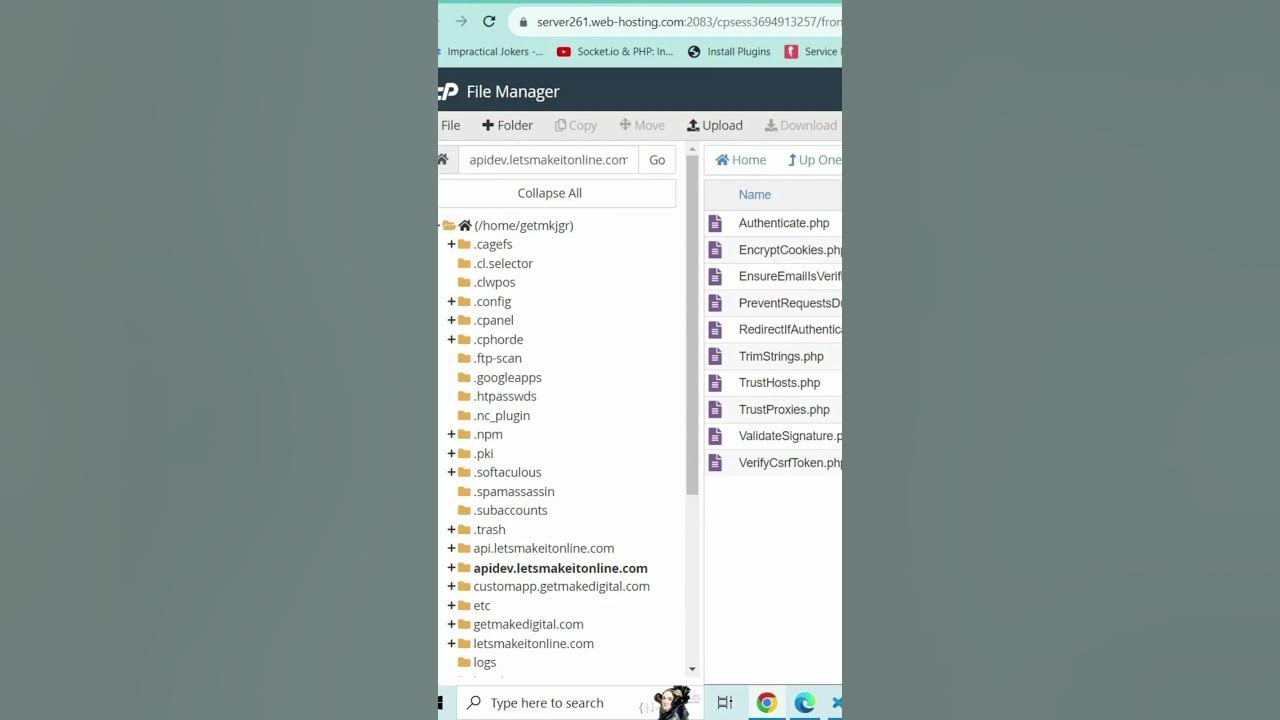1280x720 pixels.
Task: Sort files by the Name column header
Action: pos(755,194)
